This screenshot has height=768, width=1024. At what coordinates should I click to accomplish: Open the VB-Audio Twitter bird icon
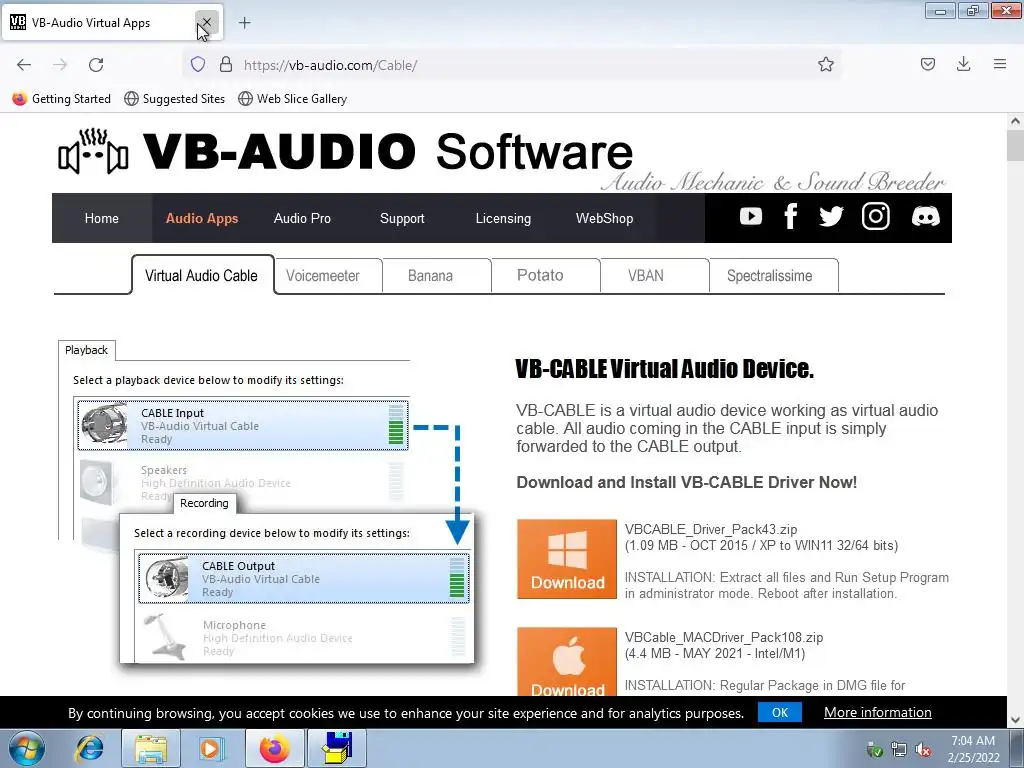tap(831, 216)
